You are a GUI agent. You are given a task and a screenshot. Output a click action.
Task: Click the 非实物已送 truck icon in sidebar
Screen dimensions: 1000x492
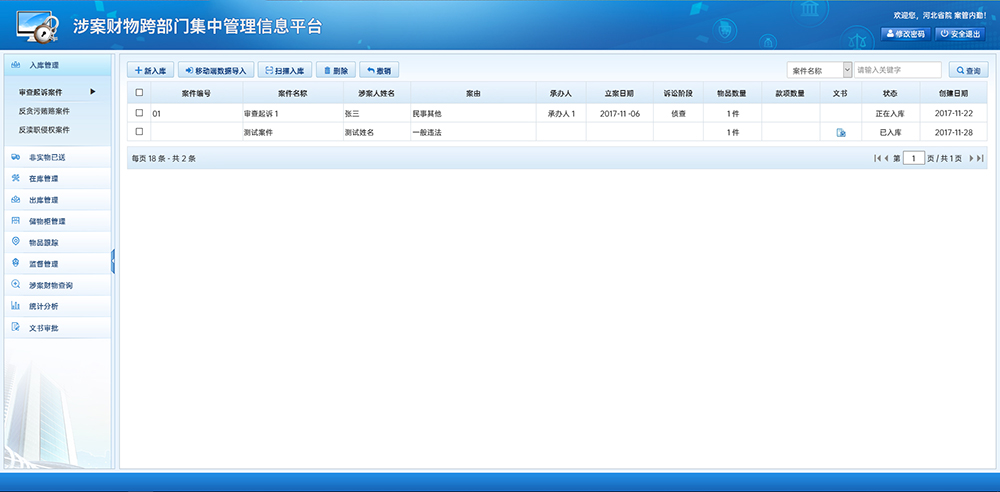coord(15,157)
